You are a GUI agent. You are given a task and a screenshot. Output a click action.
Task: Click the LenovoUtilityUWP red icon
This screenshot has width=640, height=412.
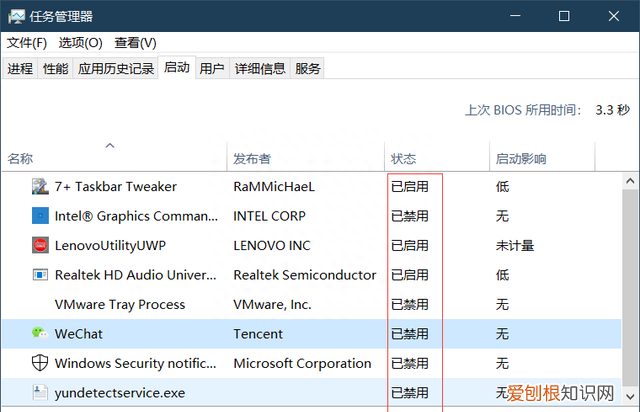click(40, 245)
